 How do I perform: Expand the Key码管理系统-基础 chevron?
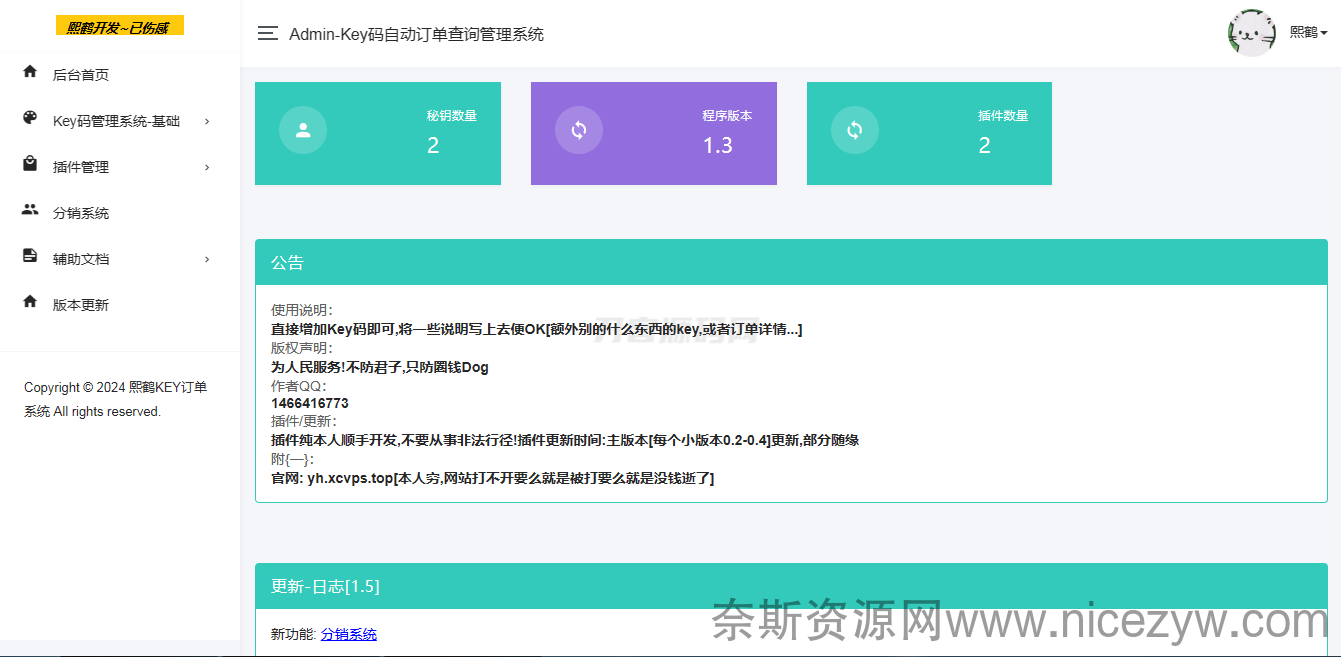207,121
